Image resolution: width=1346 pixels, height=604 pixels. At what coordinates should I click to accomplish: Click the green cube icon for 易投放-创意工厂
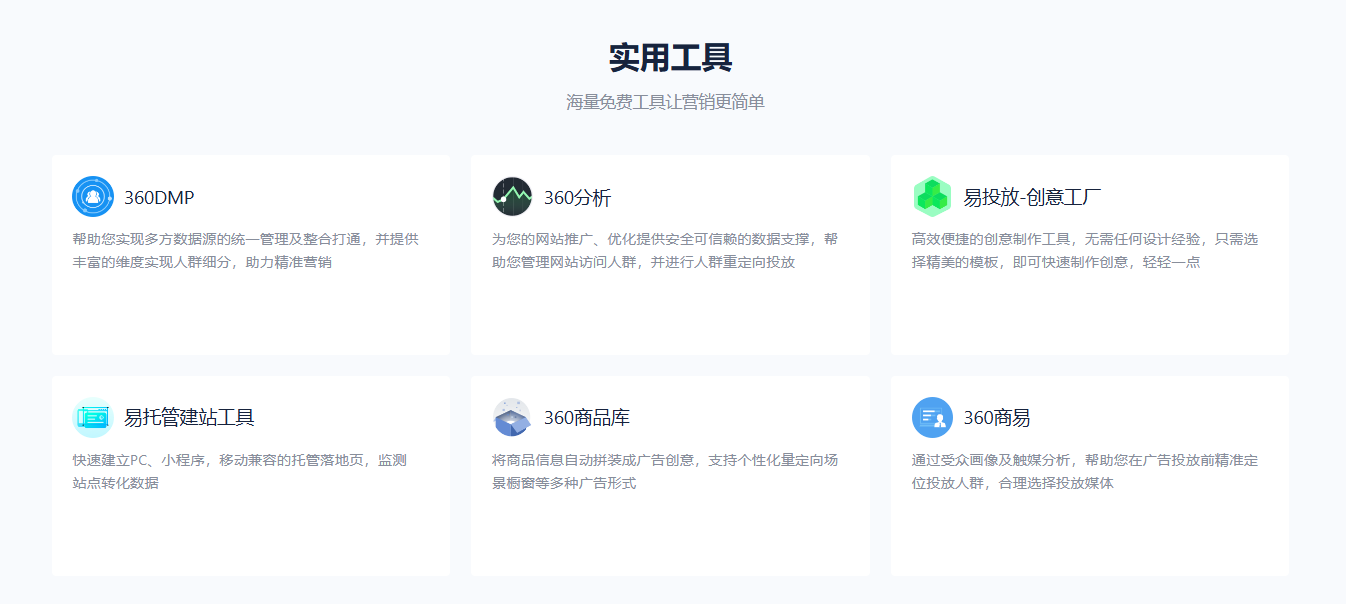[933, 197]
